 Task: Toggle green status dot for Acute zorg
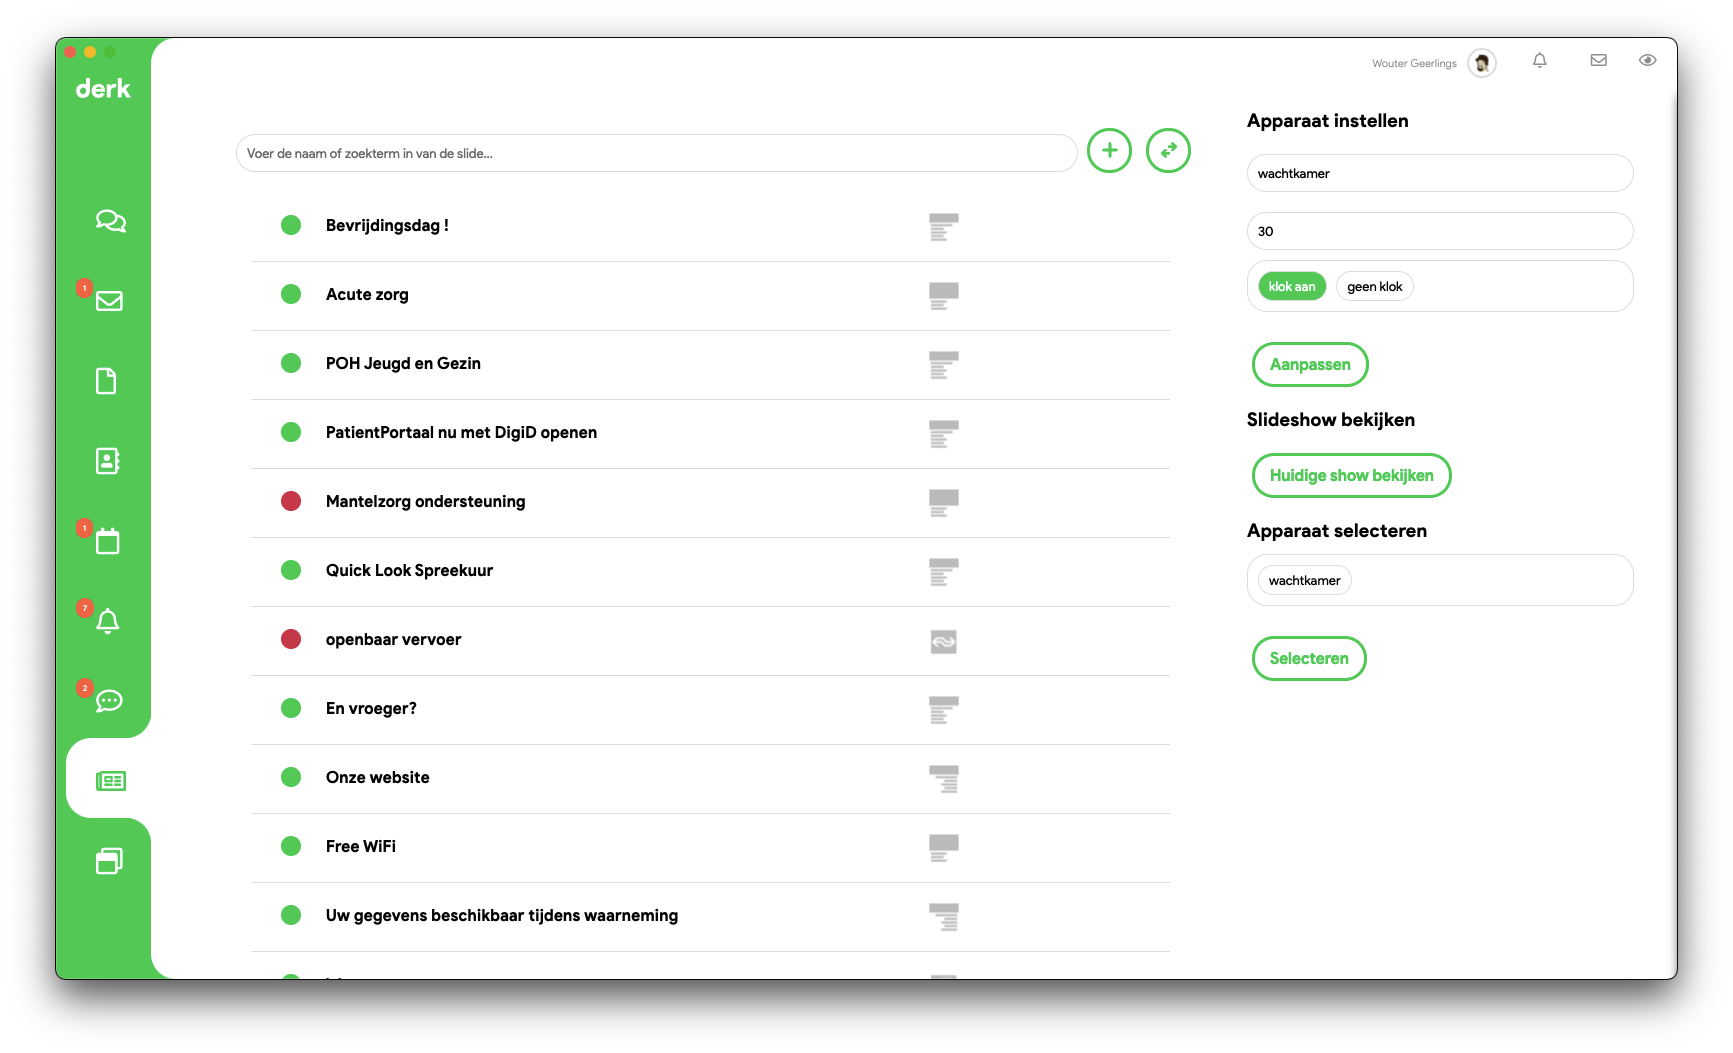(291, 294)
